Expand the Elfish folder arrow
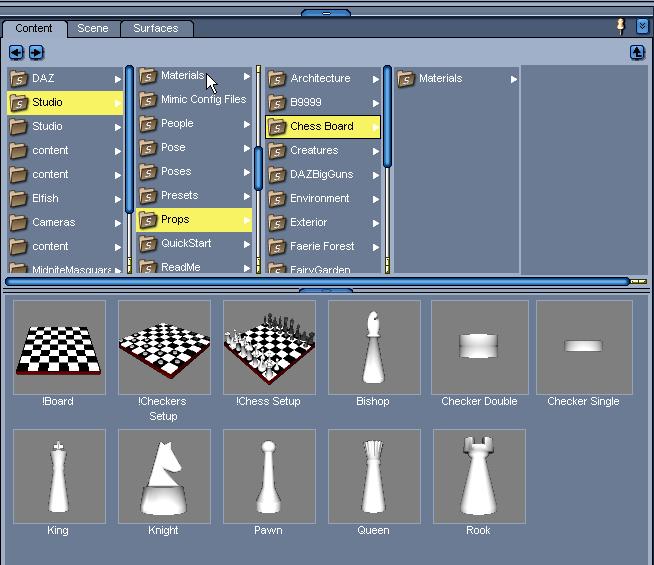This screenshot has width=654, height=565. coord(118,199)
